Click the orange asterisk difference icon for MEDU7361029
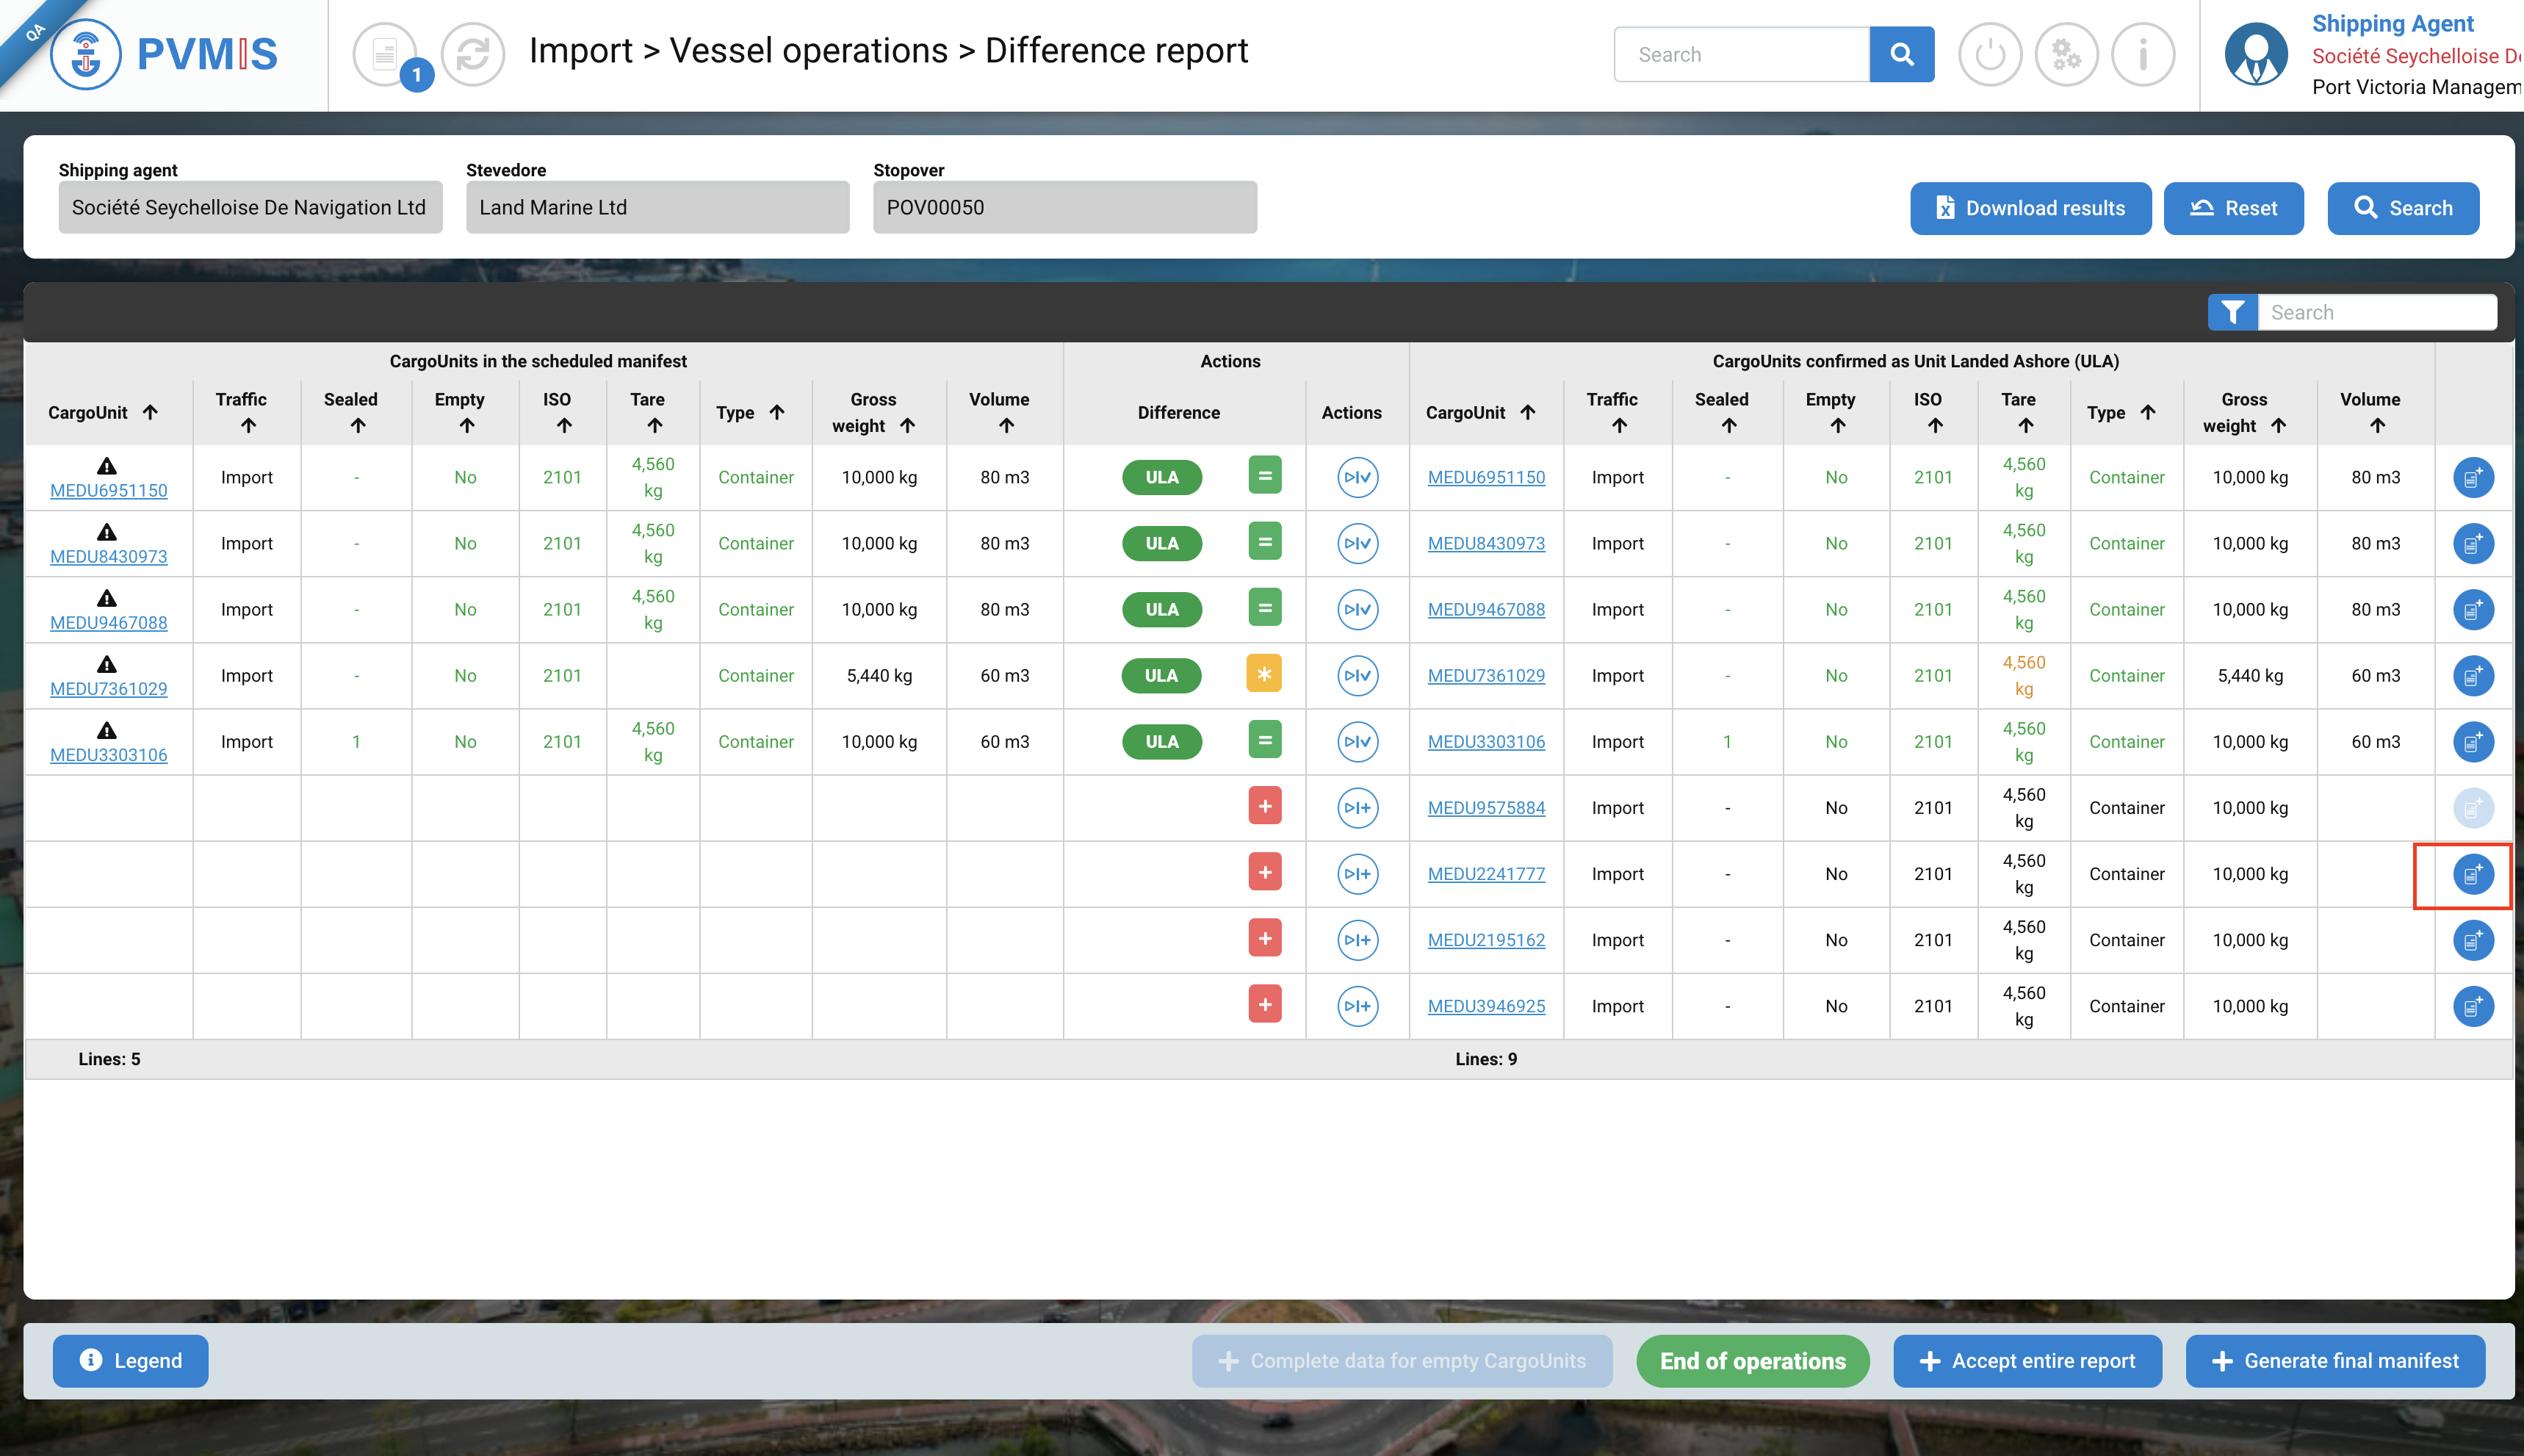 (x=1264, y=675)
